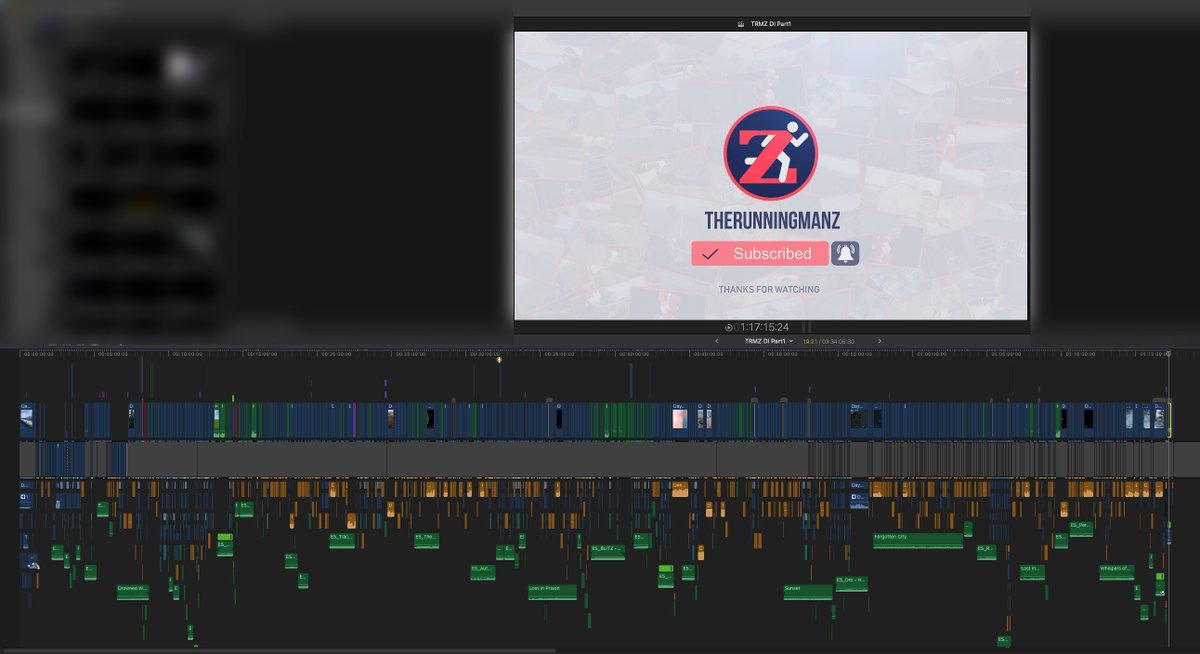The image size is (1200, 654).
Task: Select the ES_Aut... audio clip
Action: [483, 571]
